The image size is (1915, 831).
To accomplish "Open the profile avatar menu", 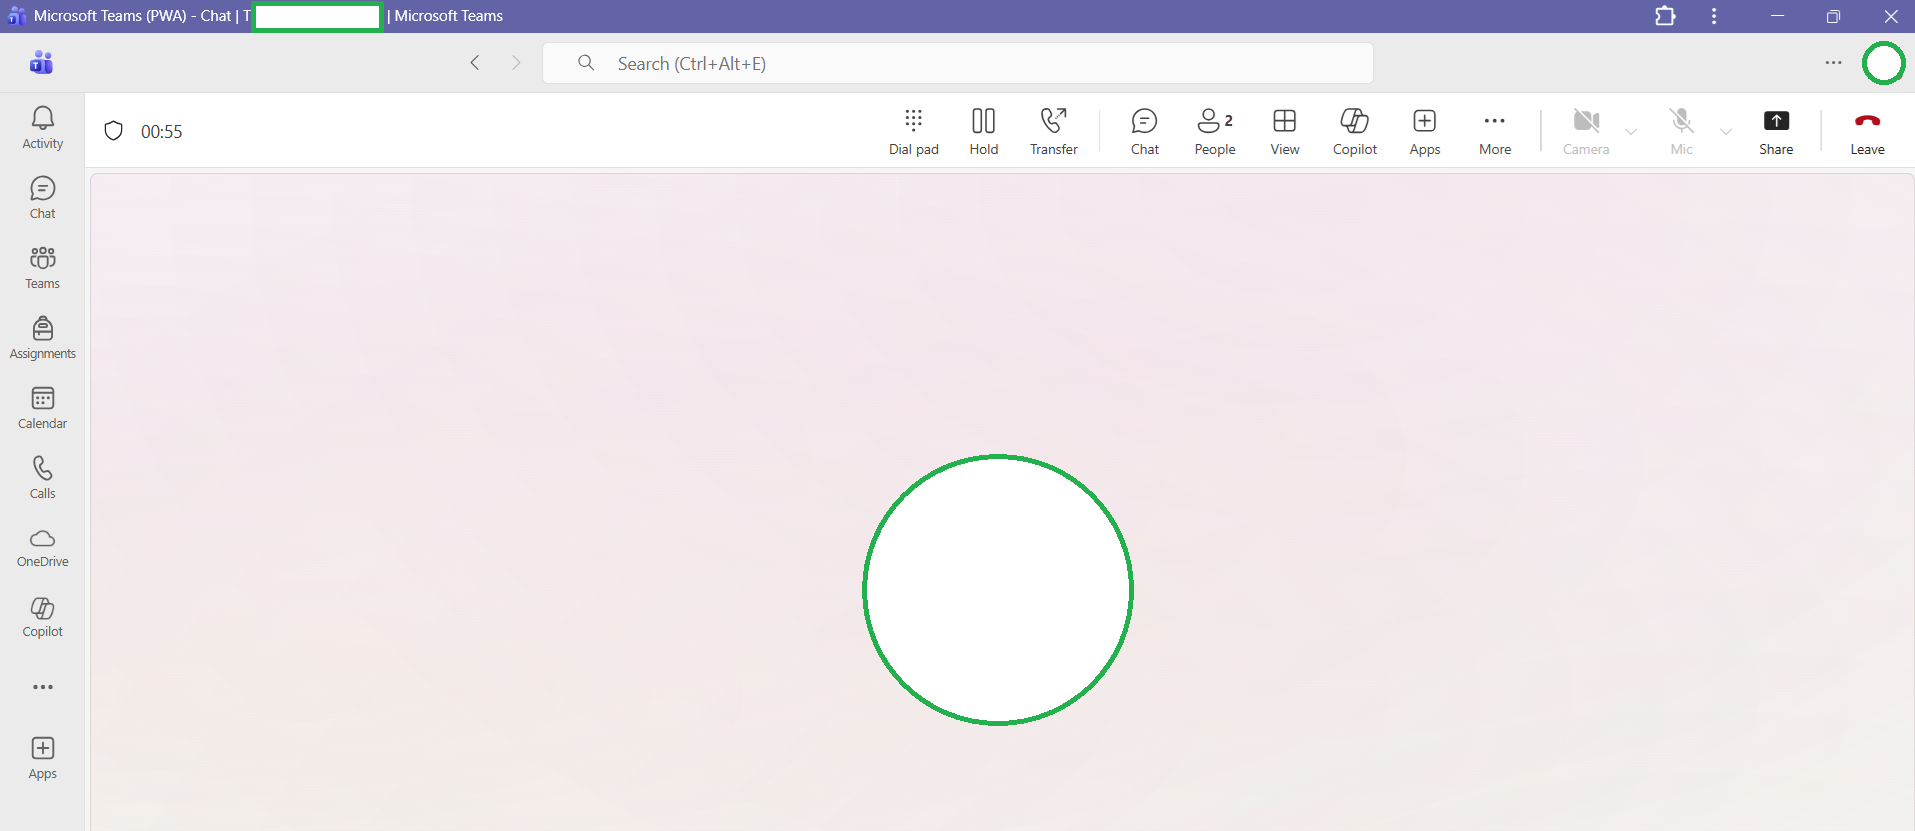I will point(1884,63).
